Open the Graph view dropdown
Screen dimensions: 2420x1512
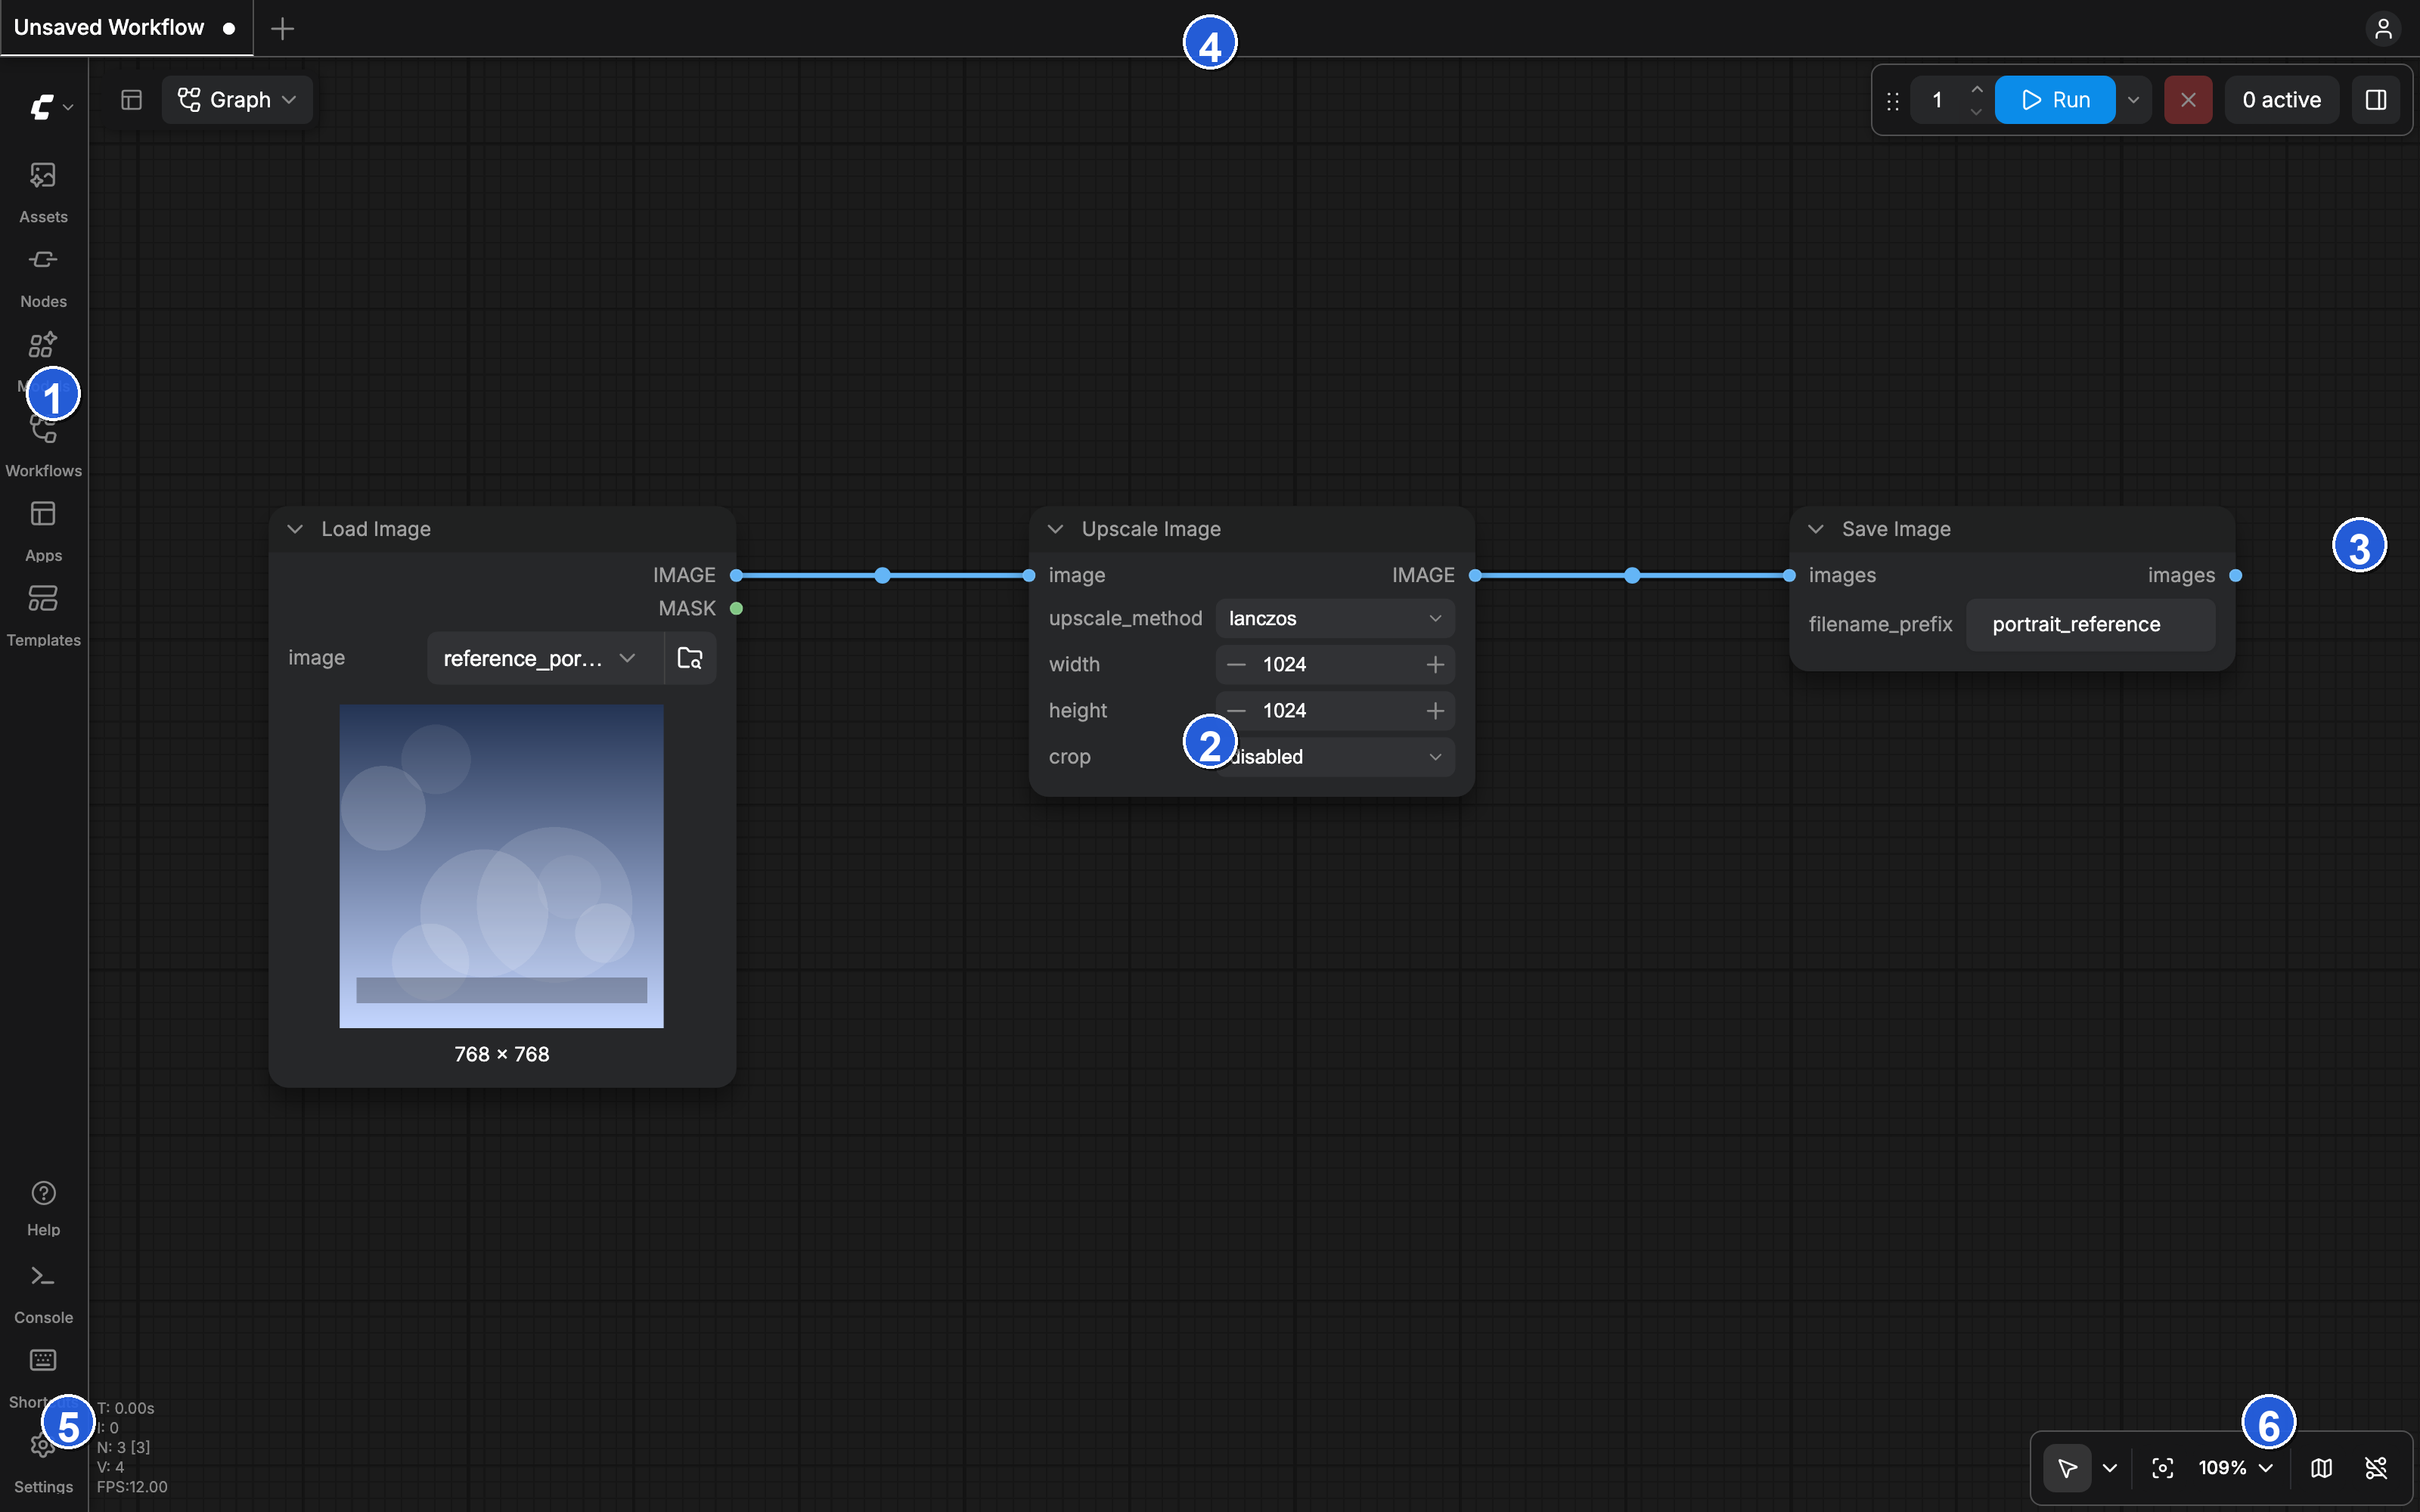click(237, 100)
